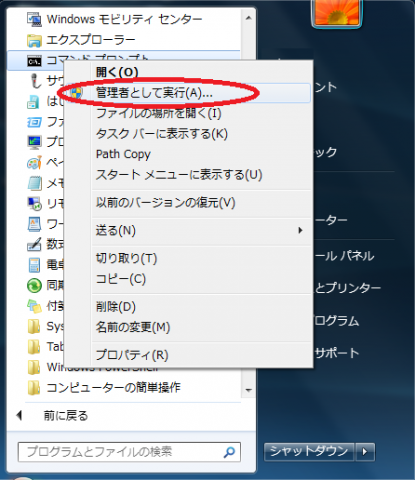Expand the 送る(N) submenu arrow

click(300, 230)
